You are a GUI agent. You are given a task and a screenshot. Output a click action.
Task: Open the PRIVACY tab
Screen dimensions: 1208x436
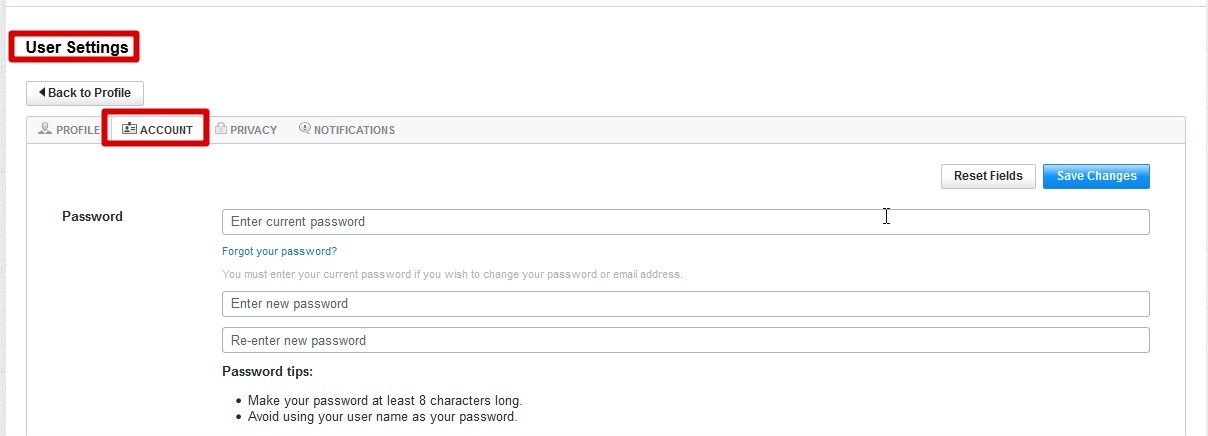point(246,130)
